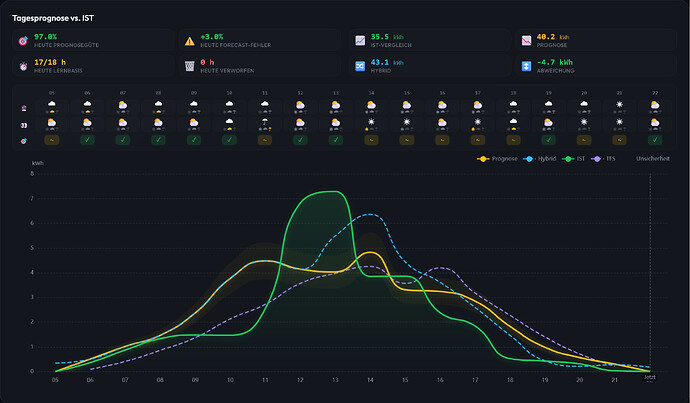Click the top cloud icon for hour 05
Image resolution: width=690 pixels, height=403 pixels.
pos(52,104)
